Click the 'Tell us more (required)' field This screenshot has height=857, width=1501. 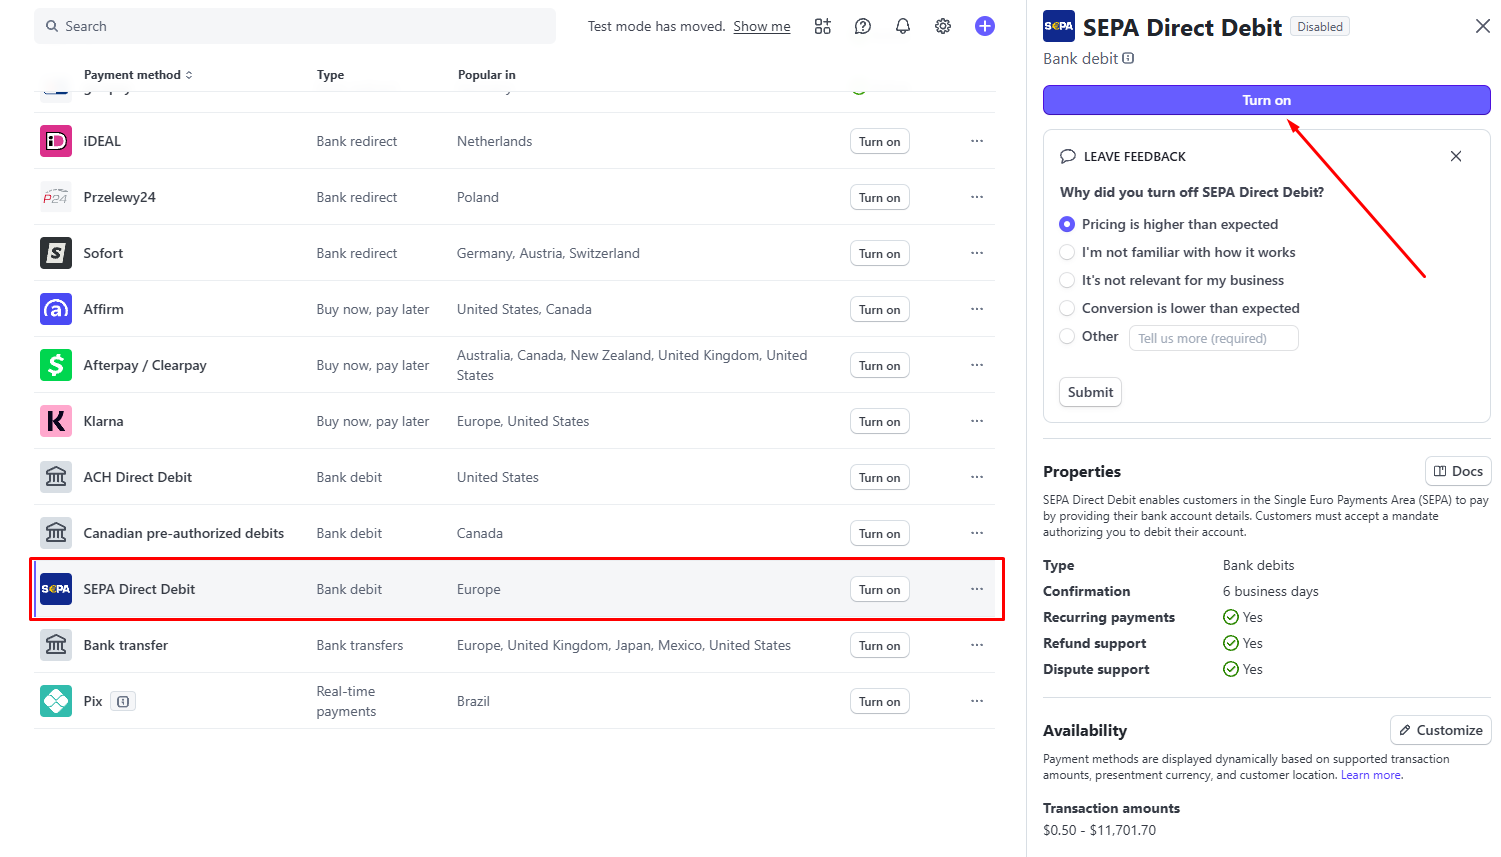click(x=1214, y=338)
